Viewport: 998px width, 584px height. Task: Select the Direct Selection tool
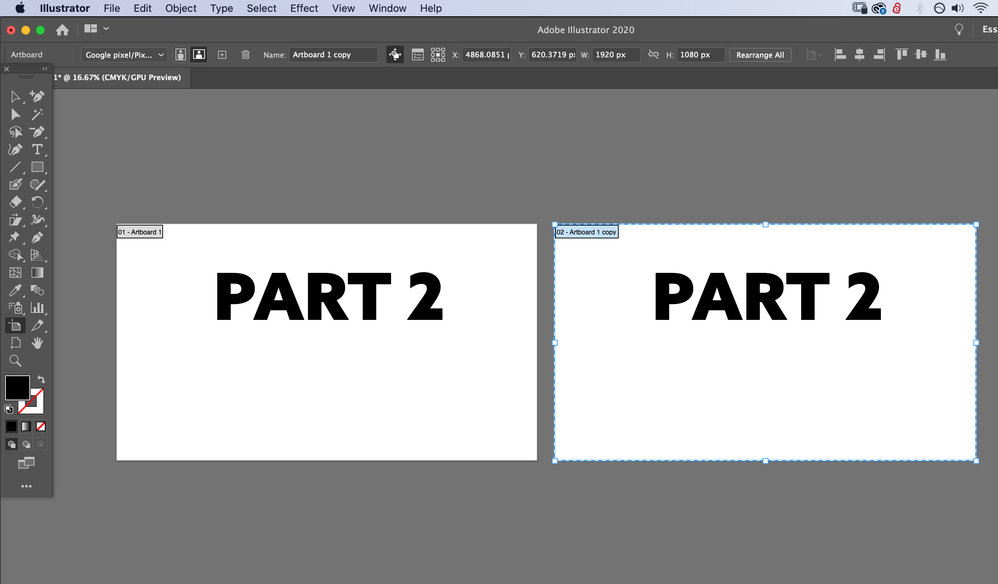15,114
